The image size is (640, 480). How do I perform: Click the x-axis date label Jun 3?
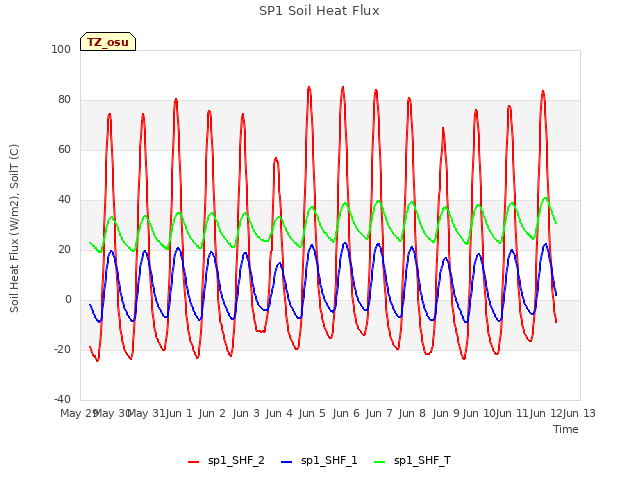(x=246, y=413)
